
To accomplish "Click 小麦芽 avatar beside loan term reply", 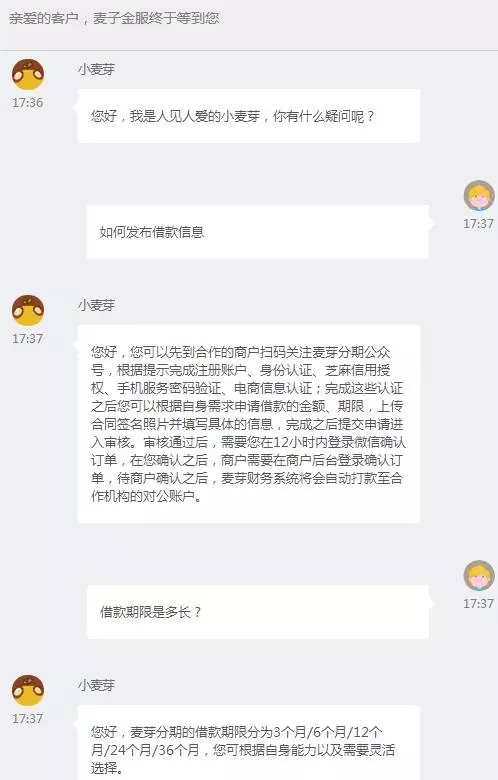I will tap(28, 690).
